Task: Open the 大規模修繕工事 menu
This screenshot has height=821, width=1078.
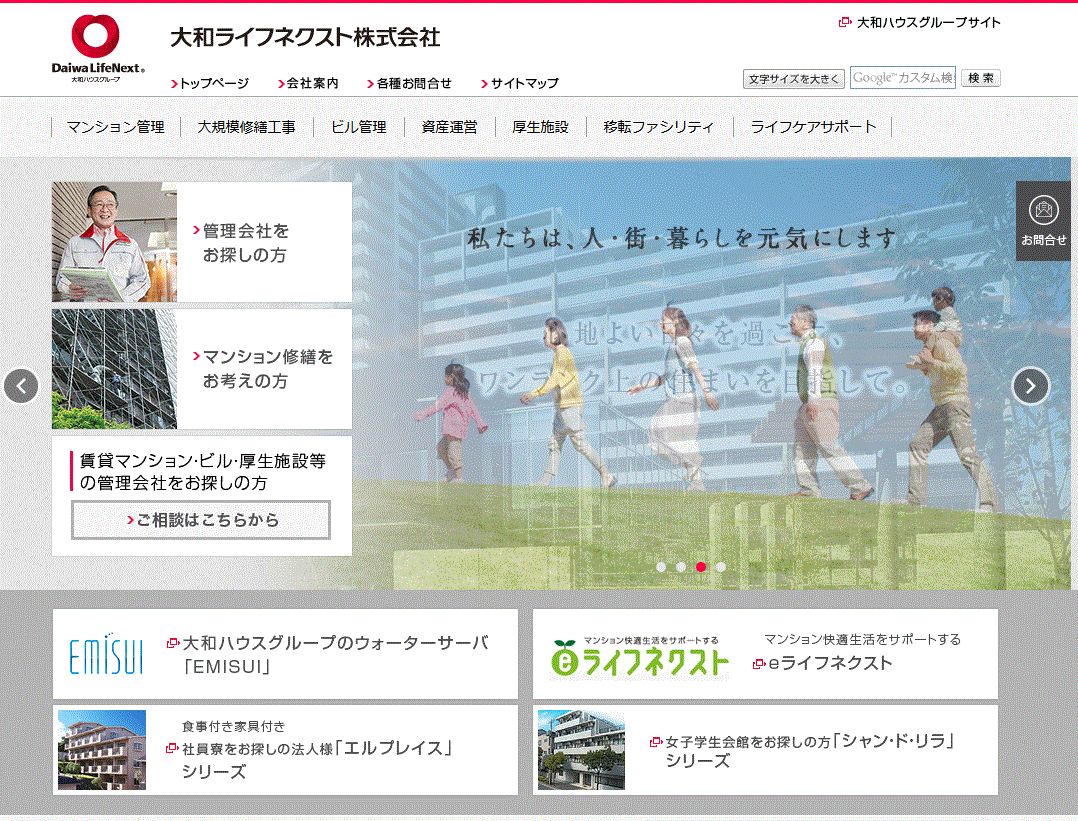Action: pyautogui.click(x=246, y=127)
